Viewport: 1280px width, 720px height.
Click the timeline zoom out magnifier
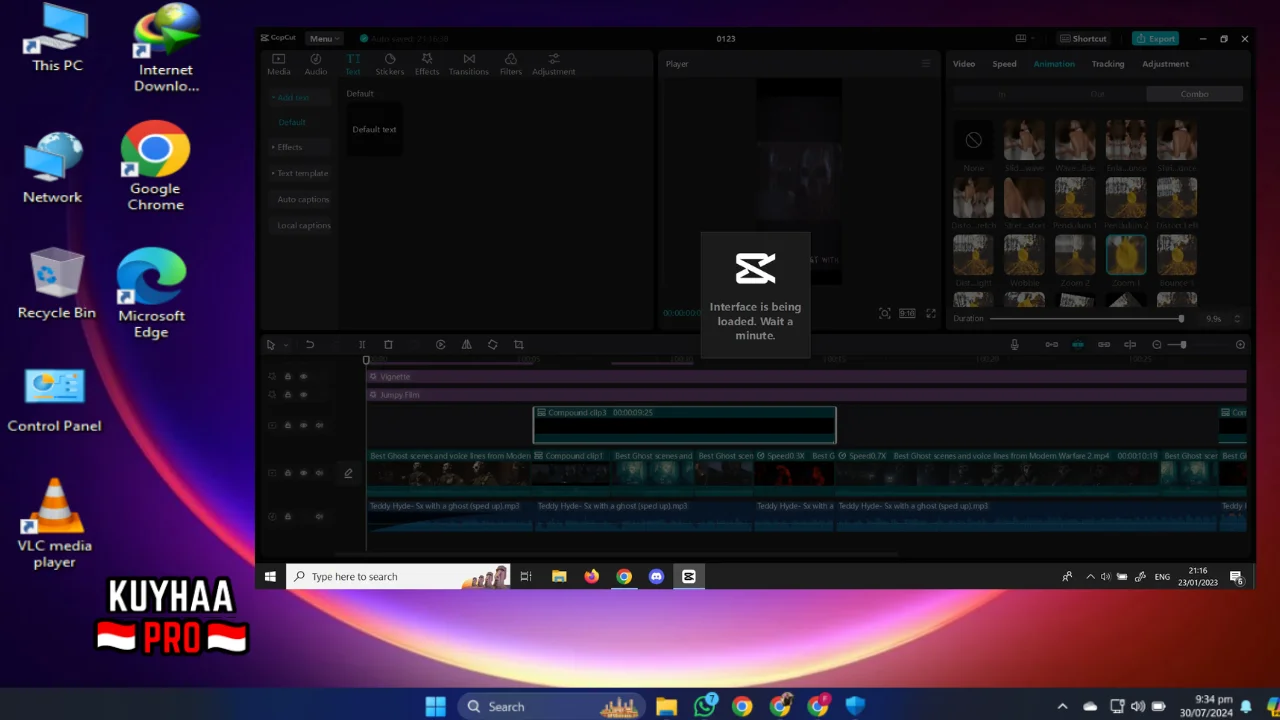click(x=1157, y=345)
